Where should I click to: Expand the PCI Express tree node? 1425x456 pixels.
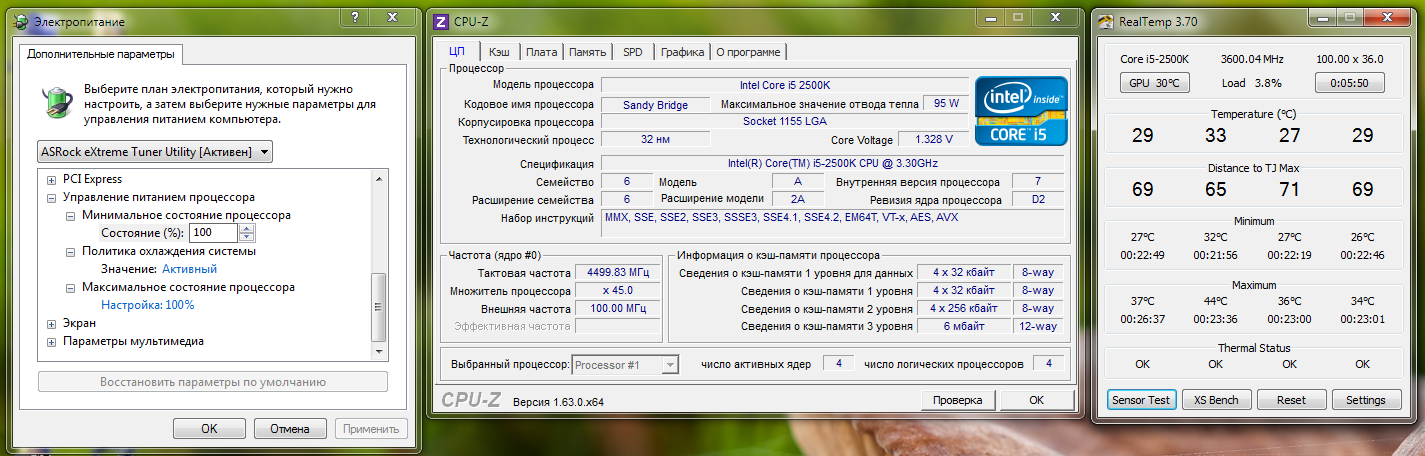click(52, 179)
